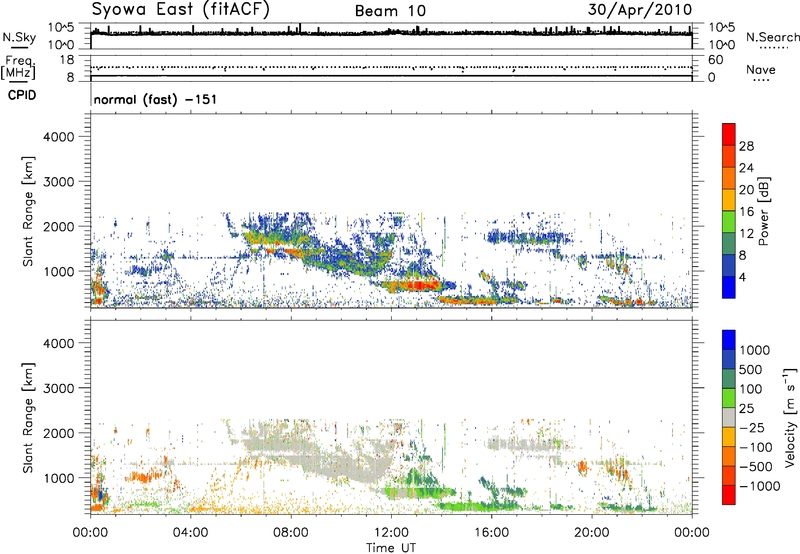Click the 'normal (fast) -151' mode text
Screen dimensions: 800x554
155,99
